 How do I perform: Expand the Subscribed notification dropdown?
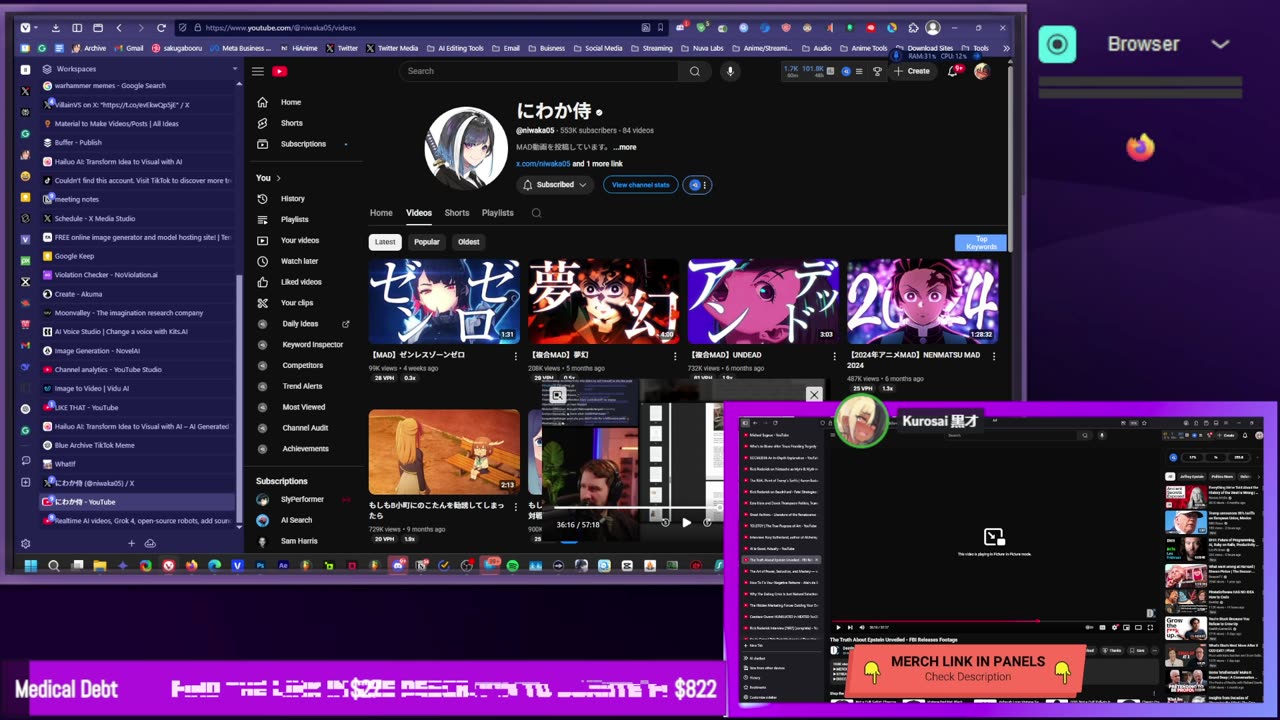(x=582, y=185)
